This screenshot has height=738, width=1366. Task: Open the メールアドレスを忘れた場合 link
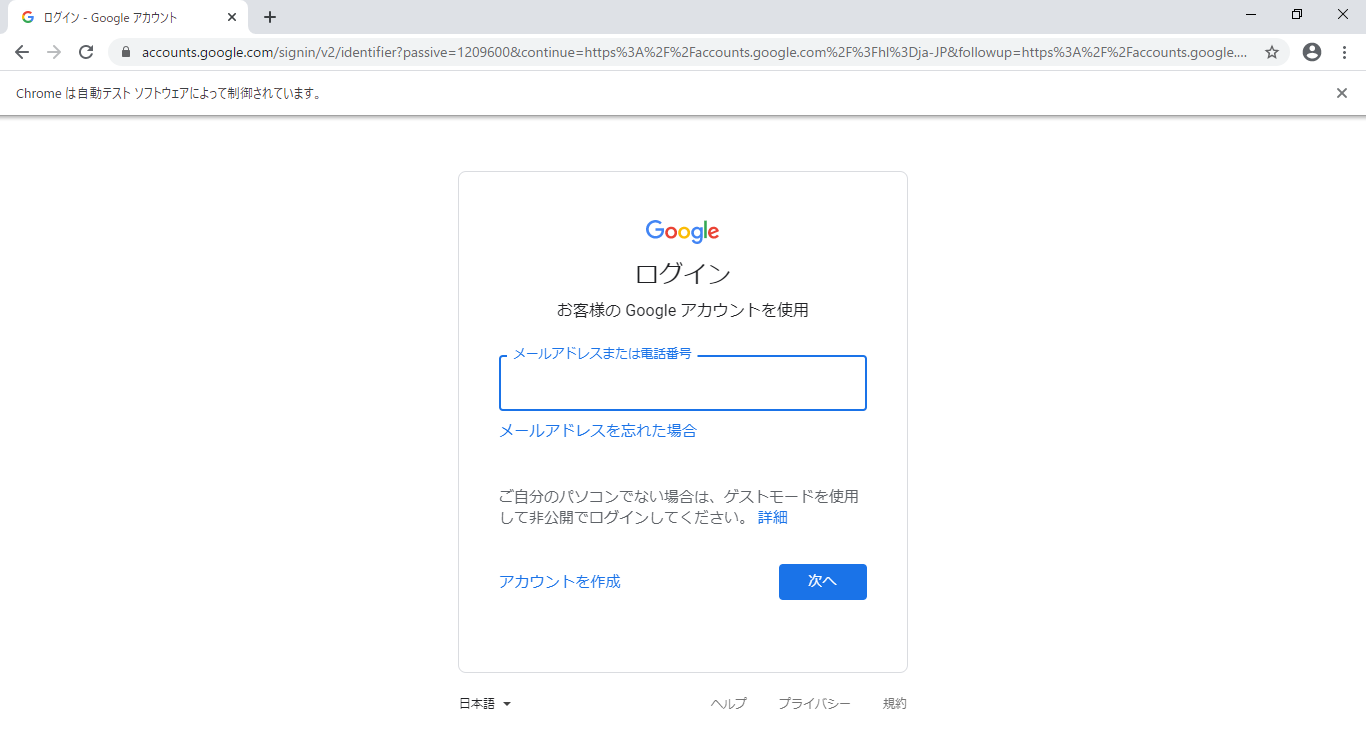598,431
